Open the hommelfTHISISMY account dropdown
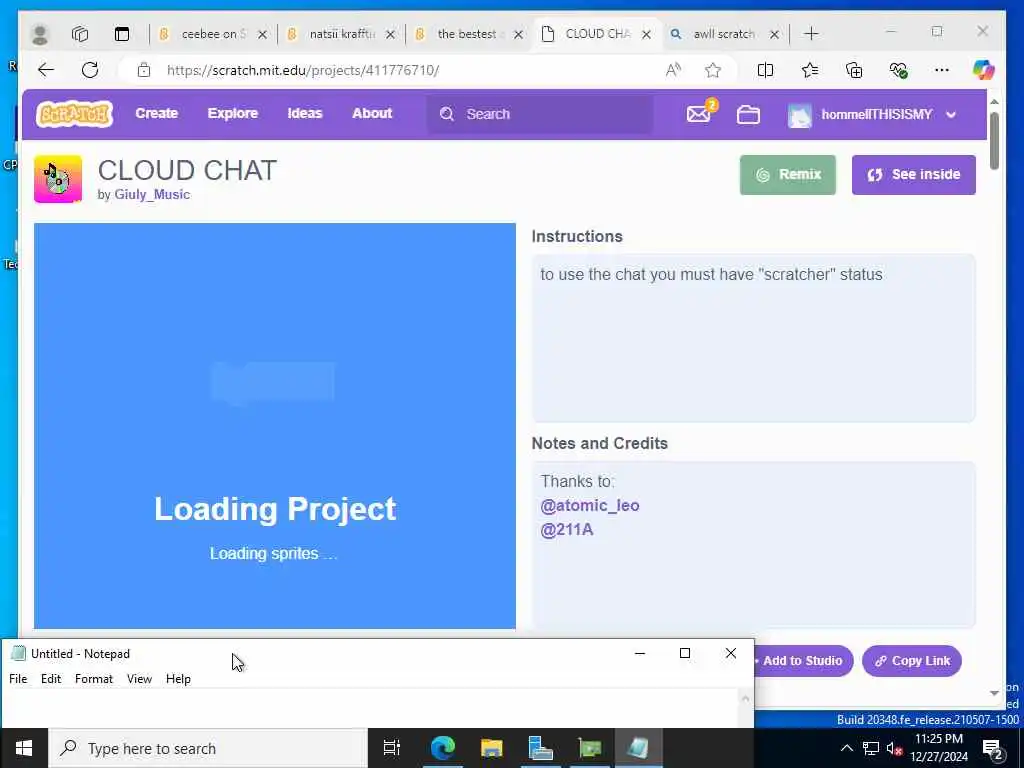 872,115
